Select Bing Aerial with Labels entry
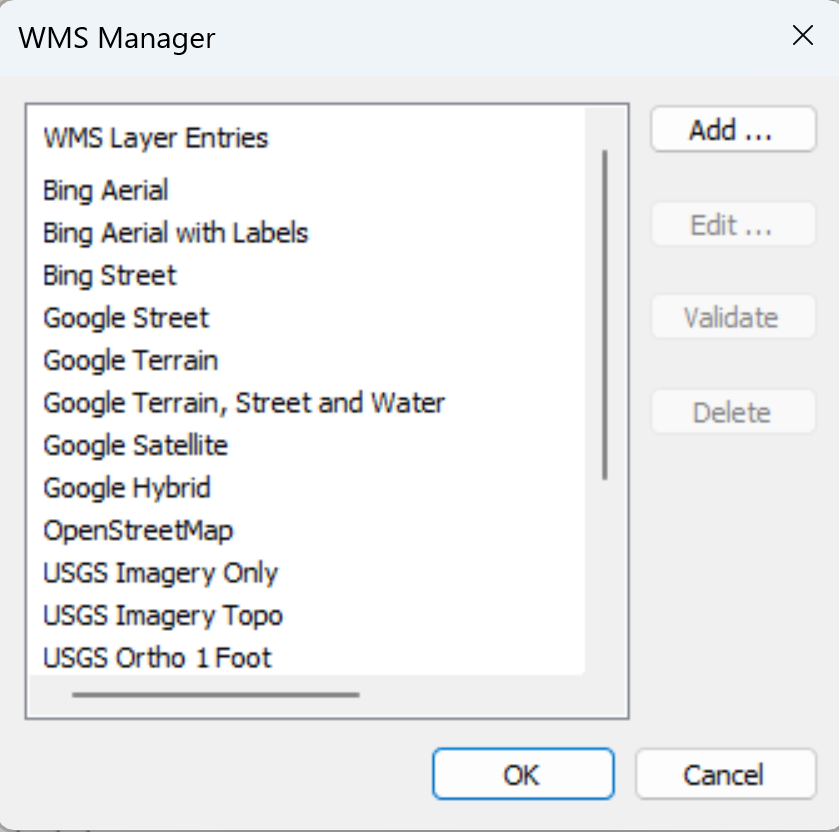The height and width of the screenshot is (832, 839). (176, 233)
